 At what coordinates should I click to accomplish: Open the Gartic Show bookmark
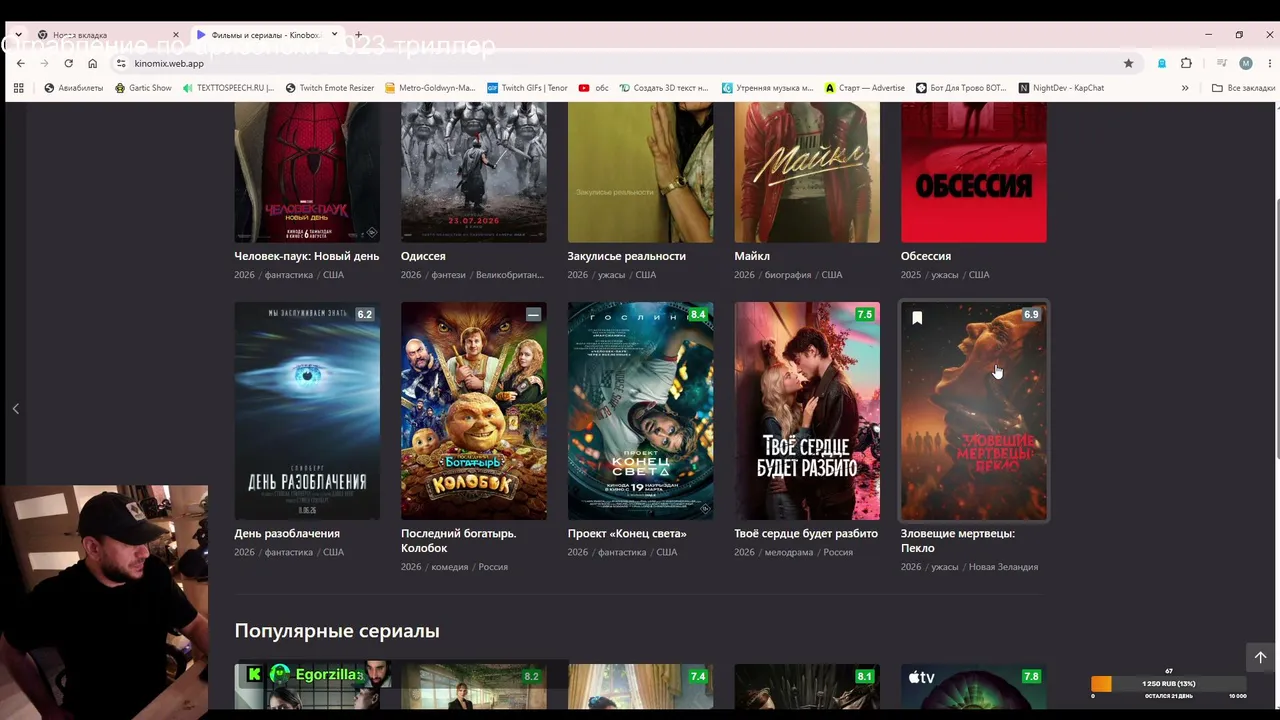click(143, 88)
